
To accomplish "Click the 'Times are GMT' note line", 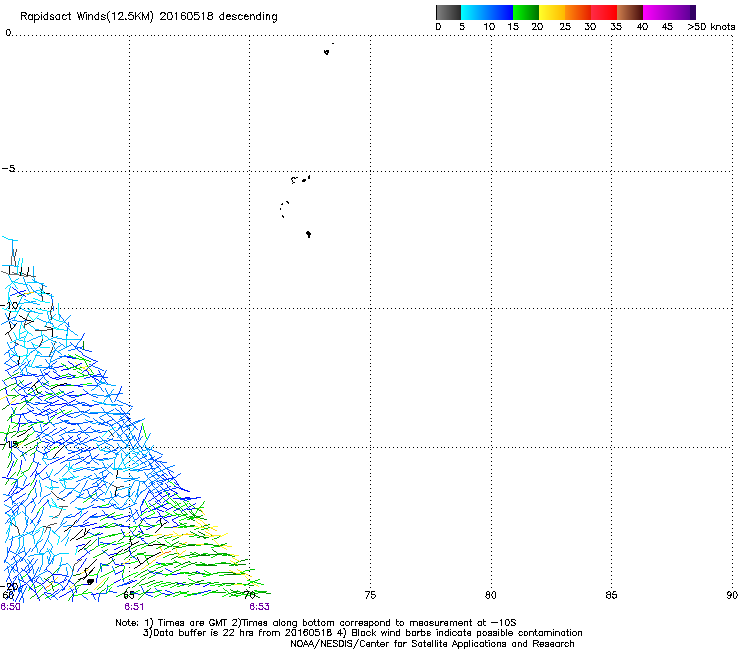I will [316, 623].
